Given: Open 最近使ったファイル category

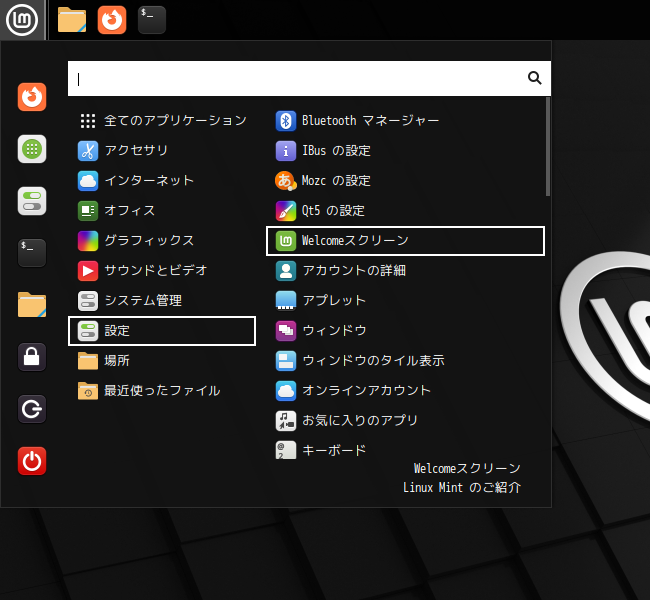Looking at the screenshot, I should (162, 391).
